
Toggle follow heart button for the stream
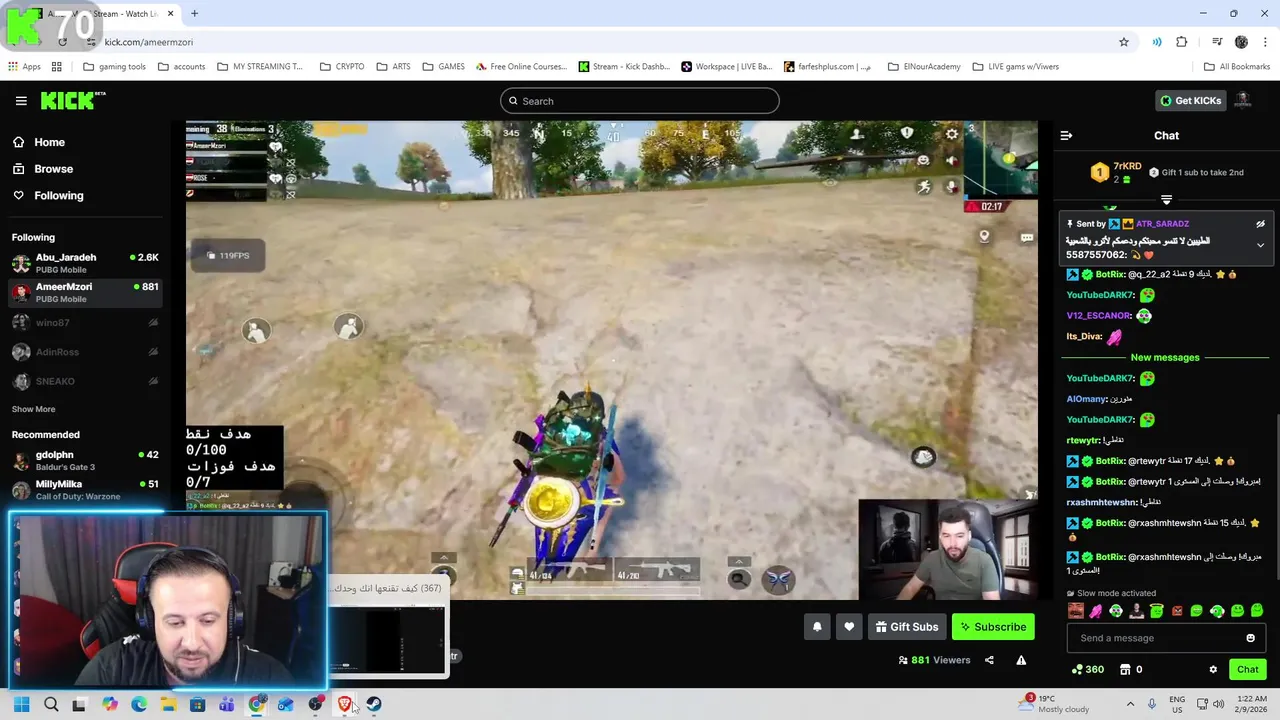(849, 627)
